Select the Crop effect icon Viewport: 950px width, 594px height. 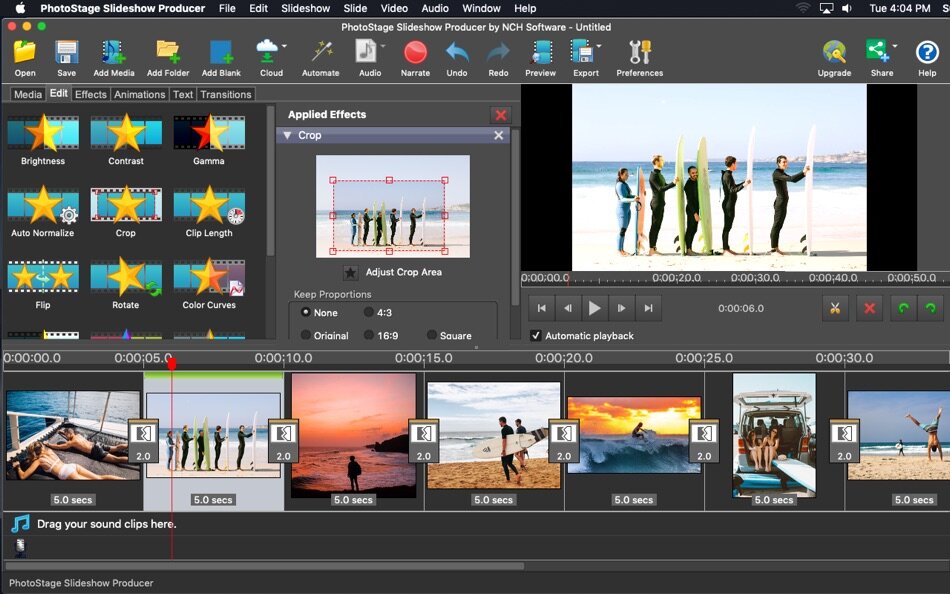(126, 205)
